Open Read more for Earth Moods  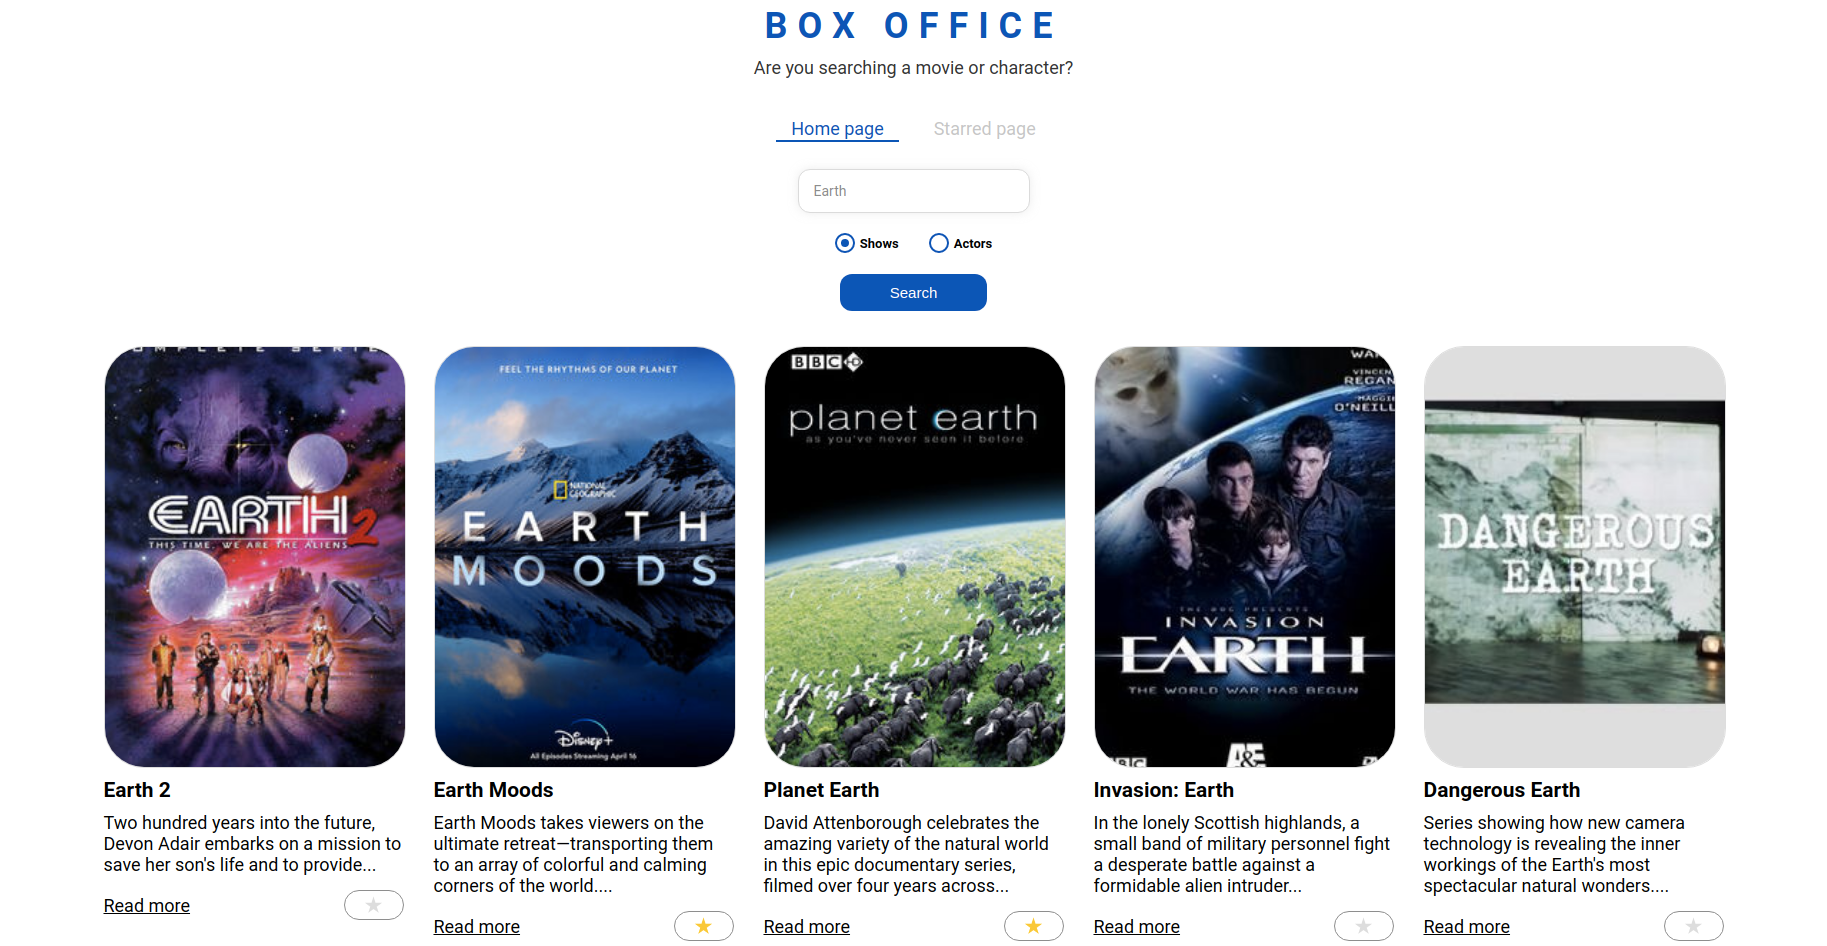pyautogui.click(x=477, y=926)
